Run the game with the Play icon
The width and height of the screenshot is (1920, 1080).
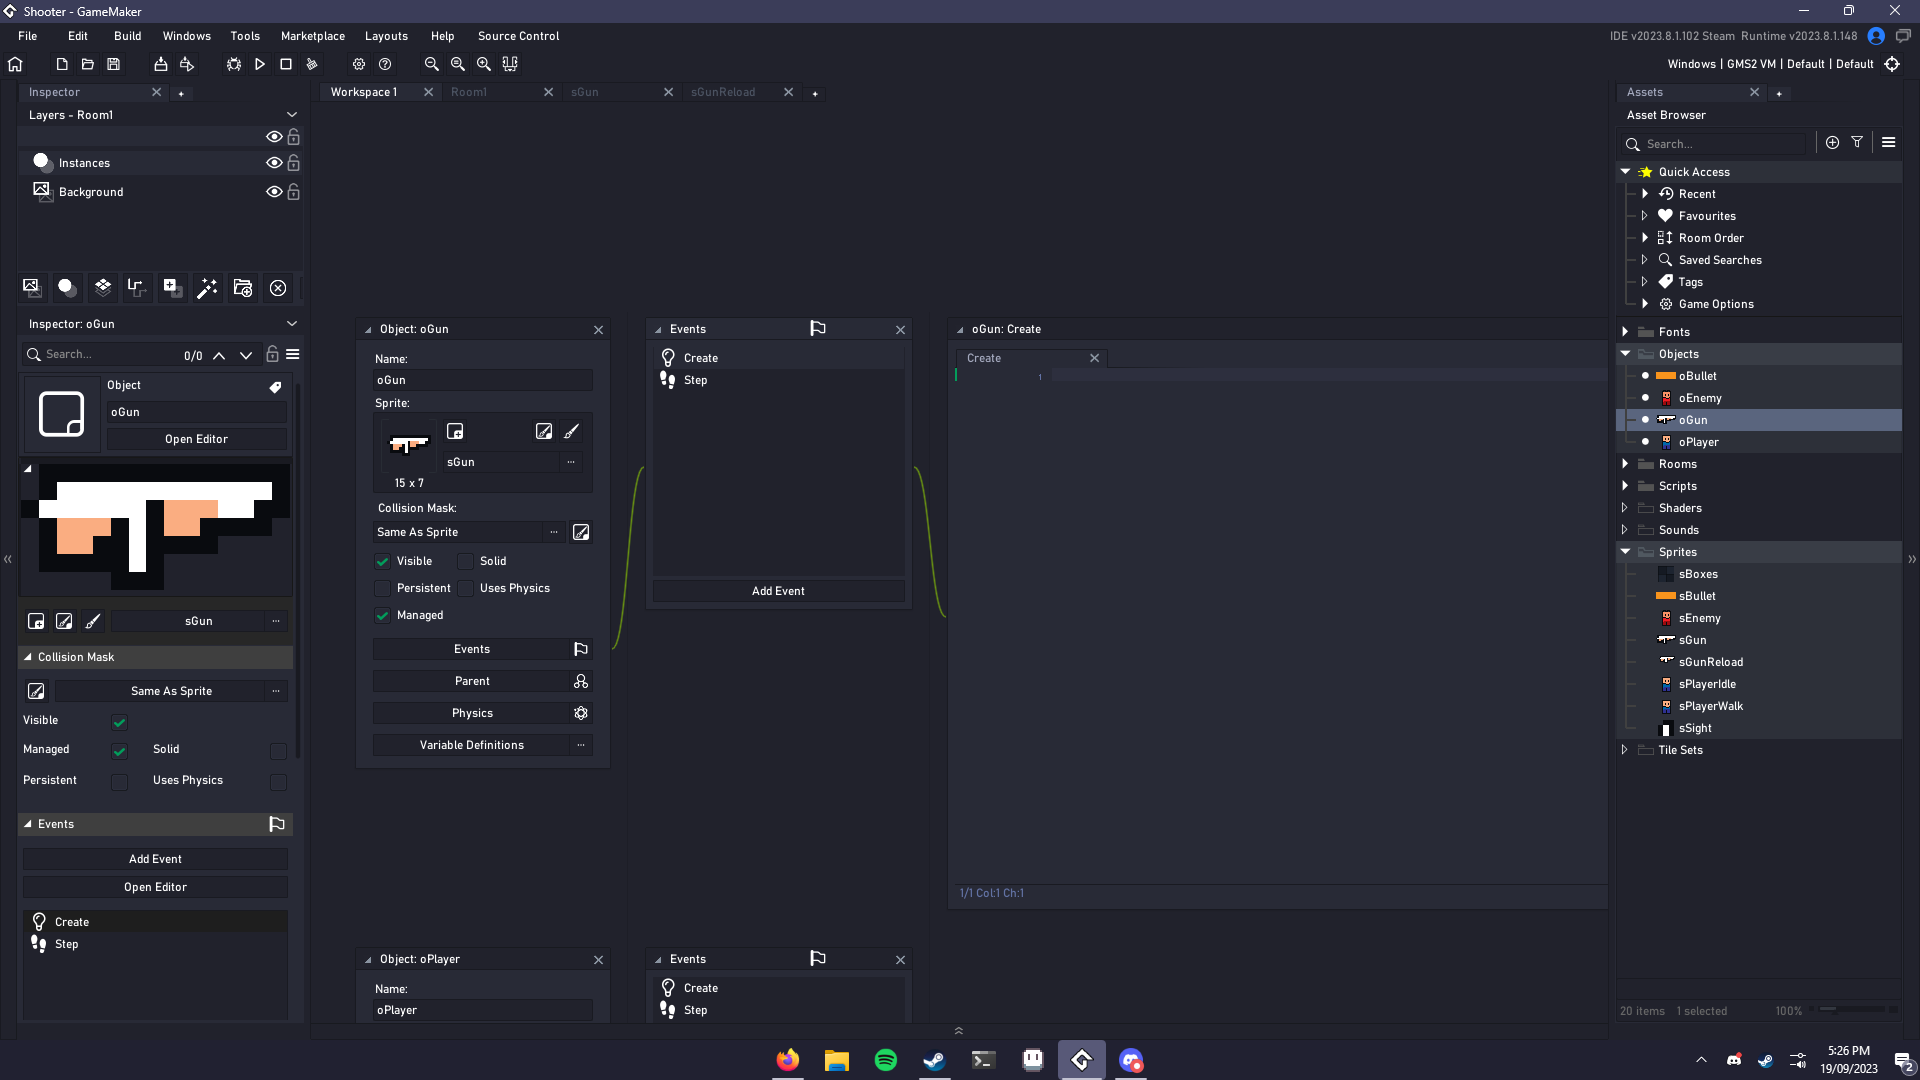(260, 64)
